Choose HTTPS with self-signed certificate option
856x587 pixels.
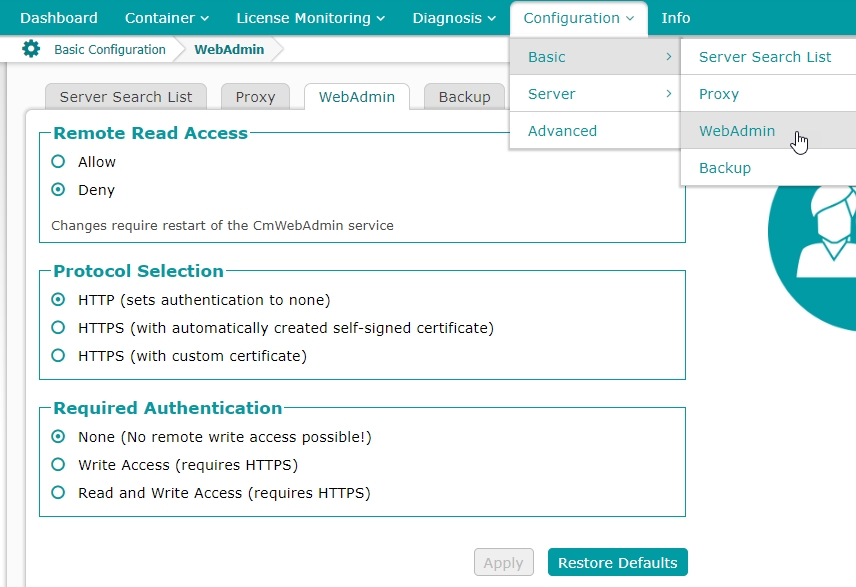pos(58,328)
